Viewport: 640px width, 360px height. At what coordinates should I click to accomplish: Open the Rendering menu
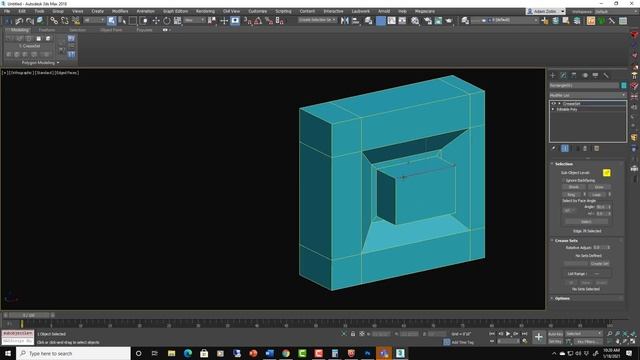[x=205, y=11]
